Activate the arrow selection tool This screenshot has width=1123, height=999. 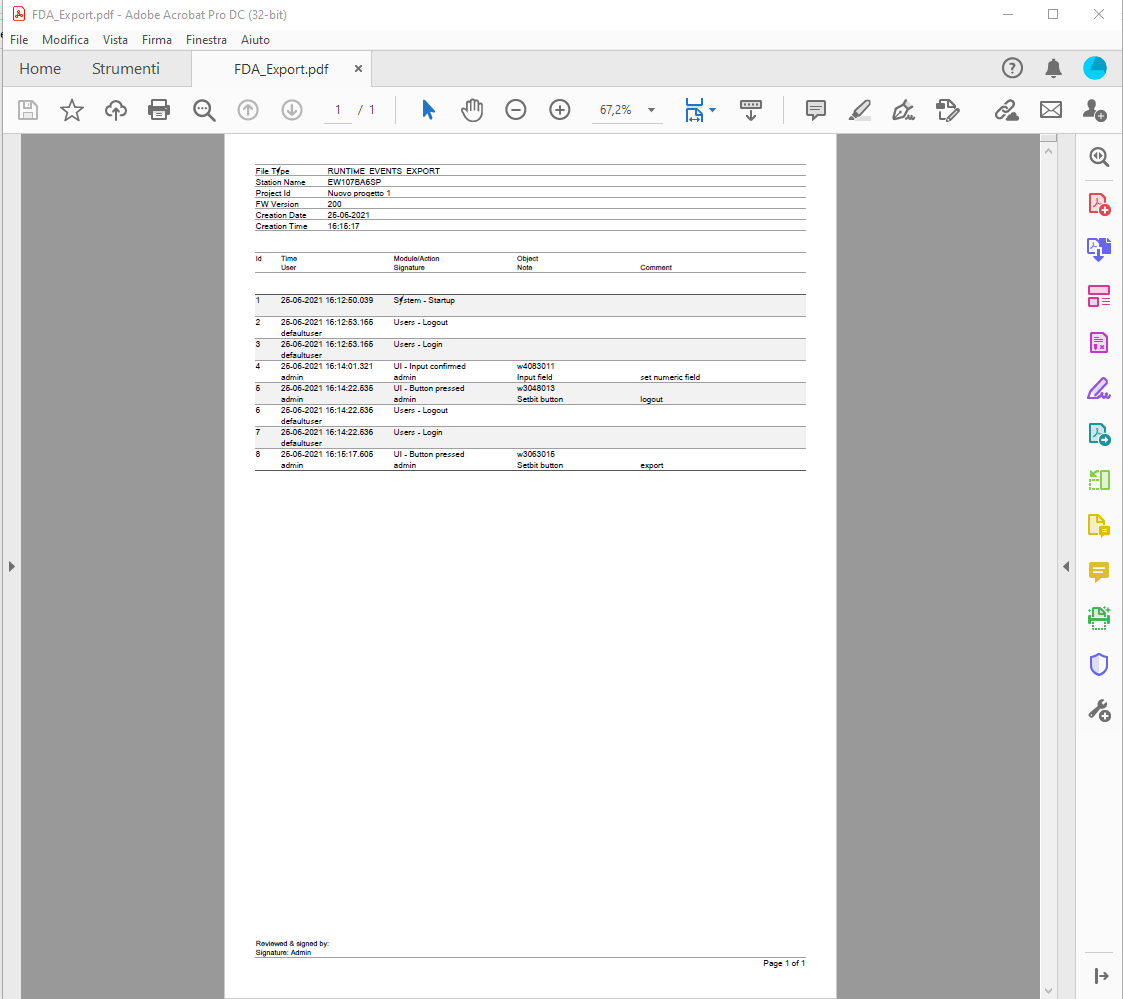[428, 110]
